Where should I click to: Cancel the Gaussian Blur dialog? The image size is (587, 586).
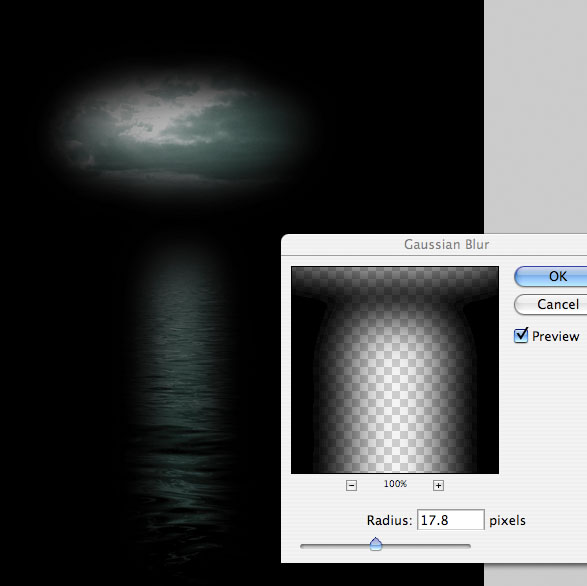tap(551, 304)
